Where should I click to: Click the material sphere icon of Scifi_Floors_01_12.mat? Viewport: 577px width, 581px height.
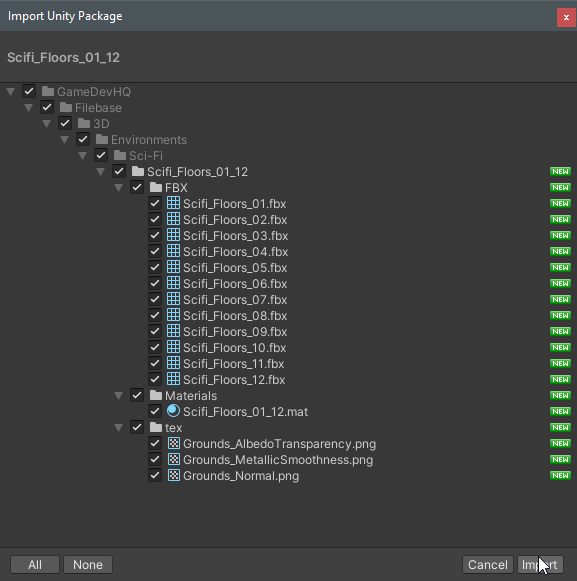pyautogui.click(x=173, y=411)
